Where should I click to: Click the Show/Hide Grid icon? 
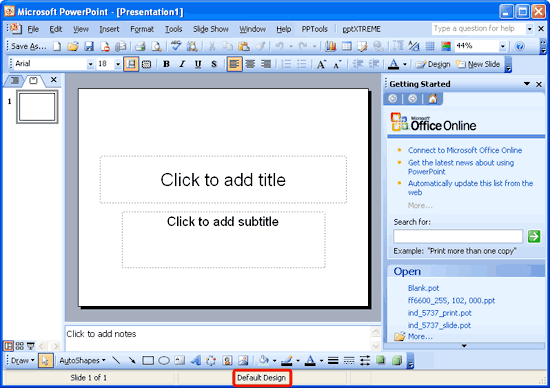430,46
